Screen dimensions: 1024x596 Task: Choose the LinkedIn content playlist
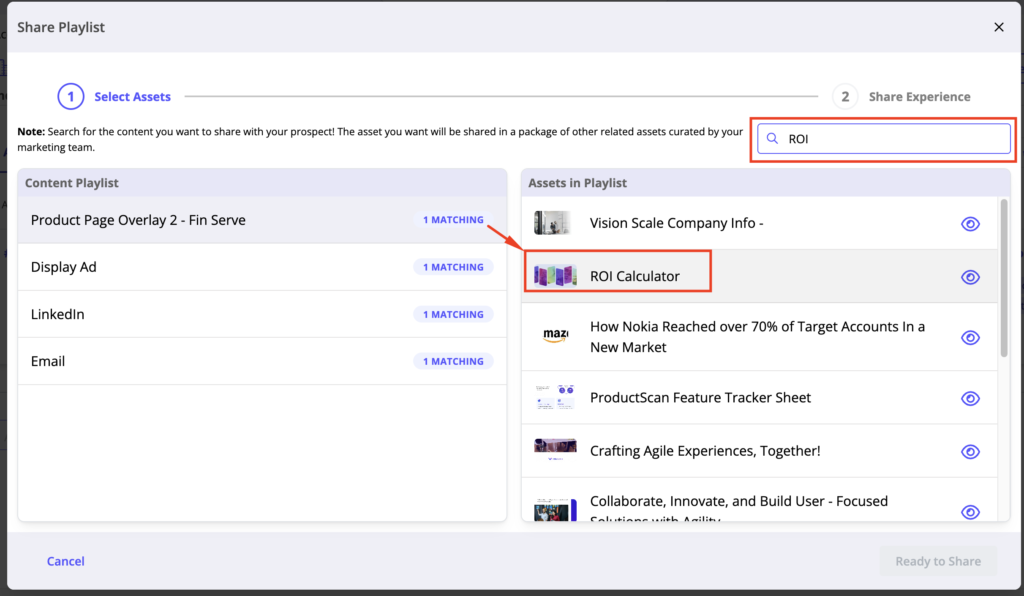point(58,314)
